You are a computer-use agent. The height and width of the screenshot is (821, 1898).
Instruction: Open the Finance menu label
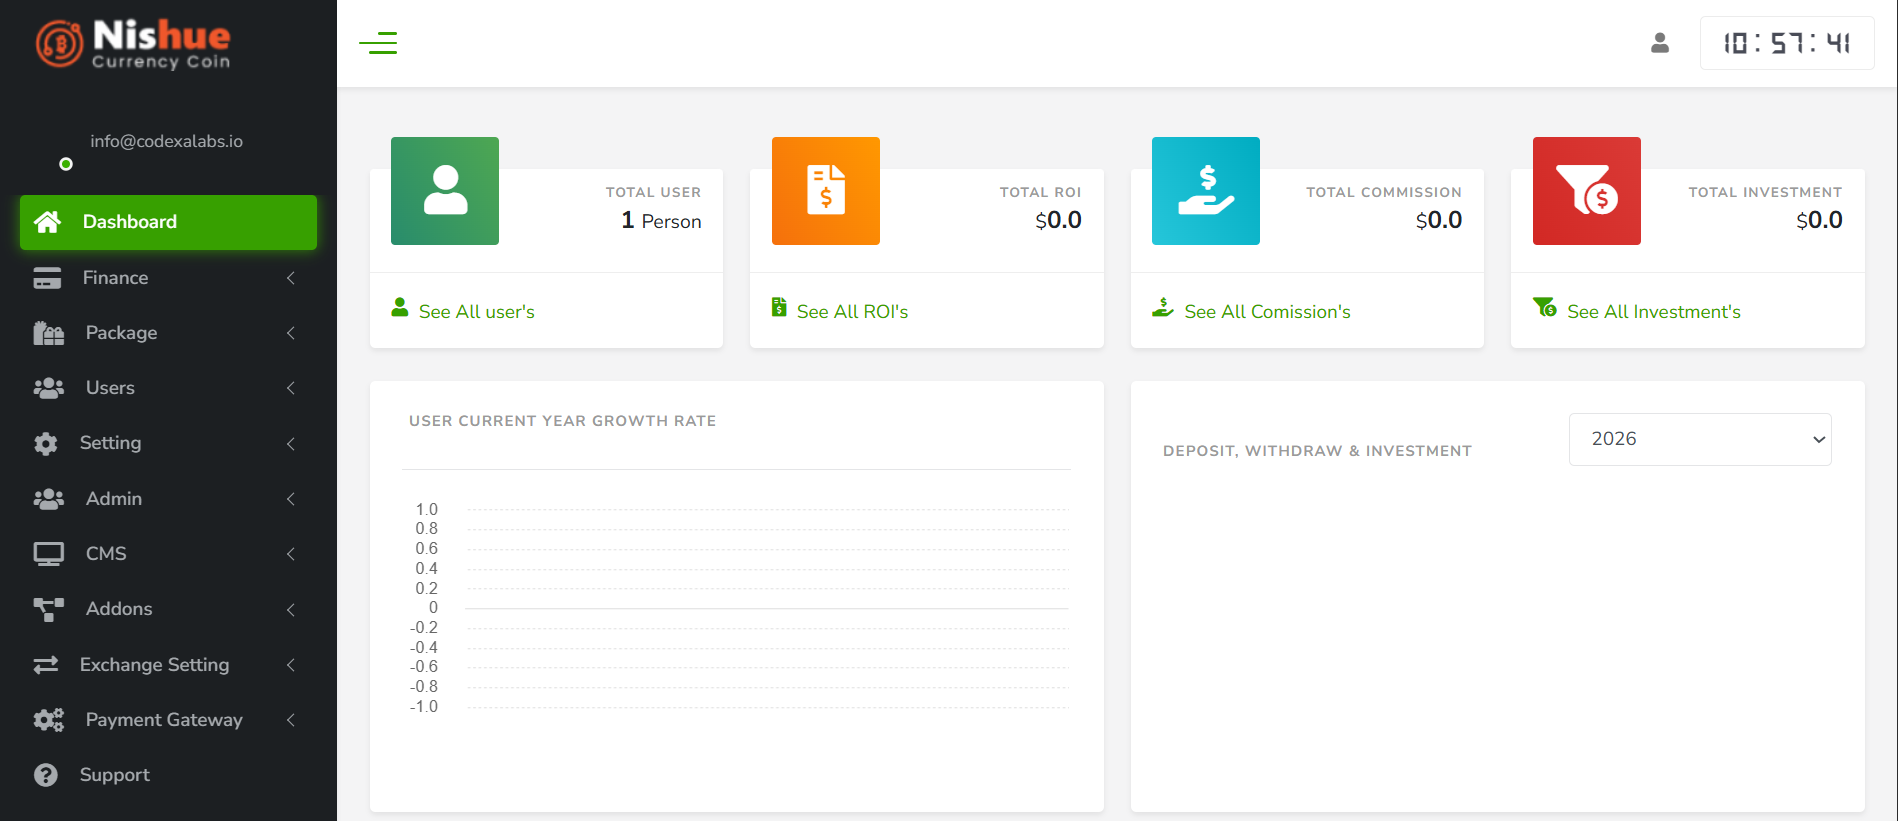115,278
